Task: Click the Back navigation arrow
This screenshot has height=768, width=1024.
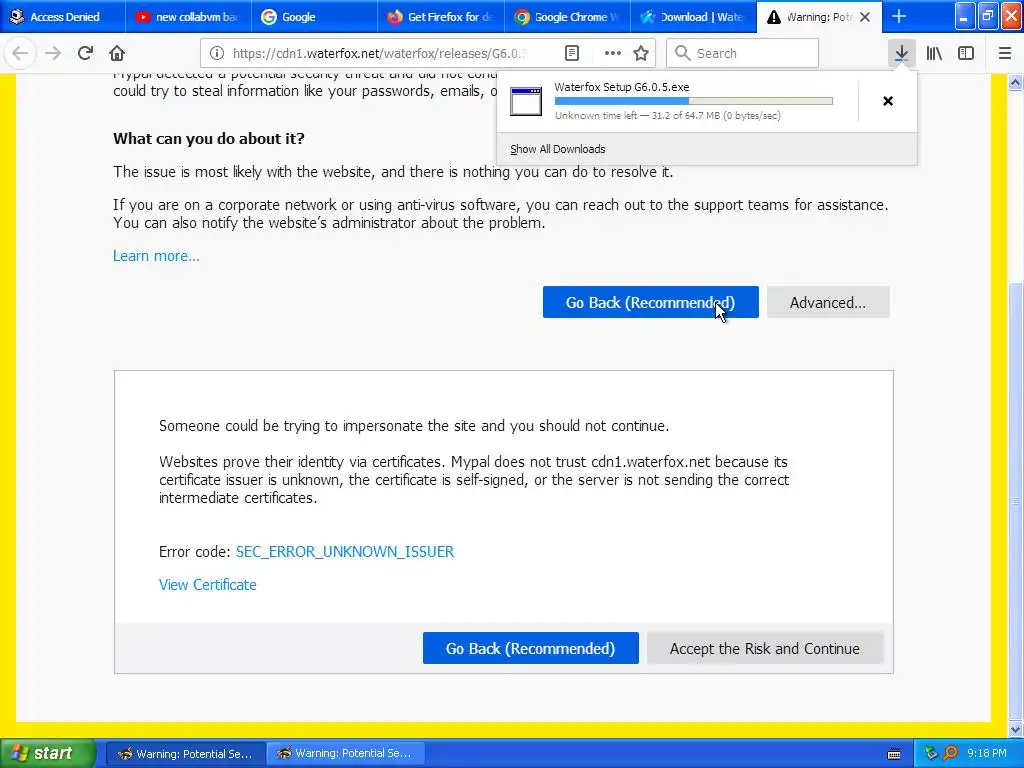Action: pos(20,53)
